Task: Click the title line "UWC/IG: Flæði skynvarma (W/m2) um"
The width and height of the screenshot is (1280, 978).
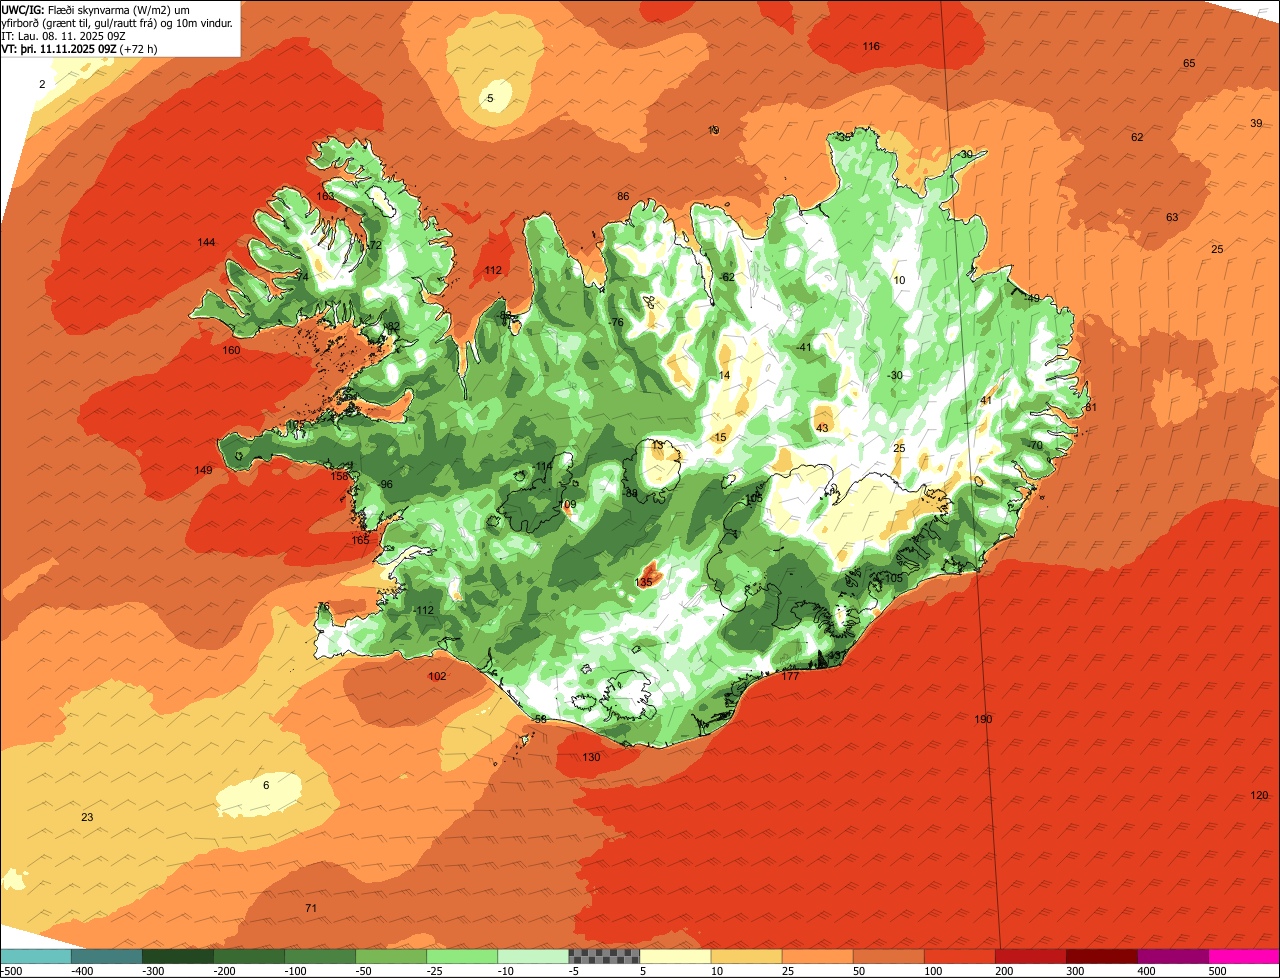Action: click(x=96, y=9)
